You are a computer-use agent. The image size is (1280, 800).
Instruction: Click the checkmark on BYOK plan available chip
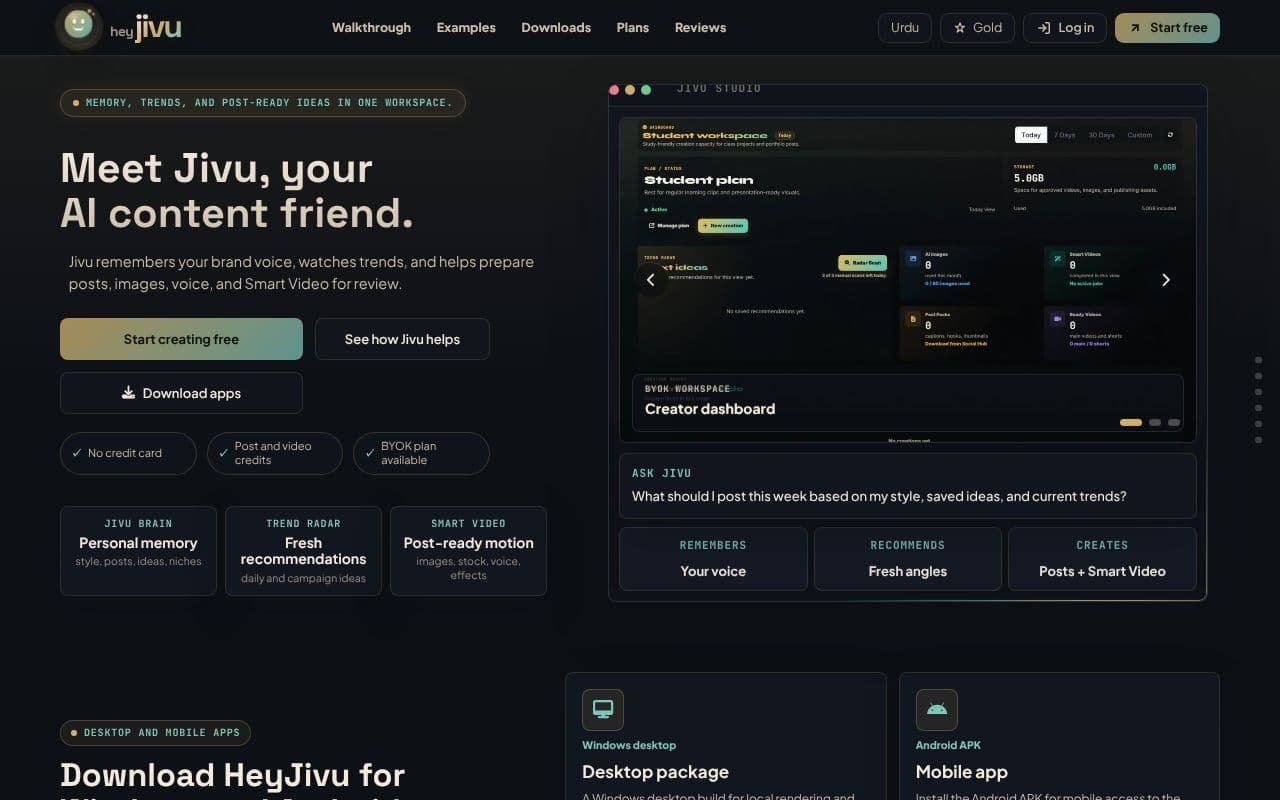tap(370, 453)
